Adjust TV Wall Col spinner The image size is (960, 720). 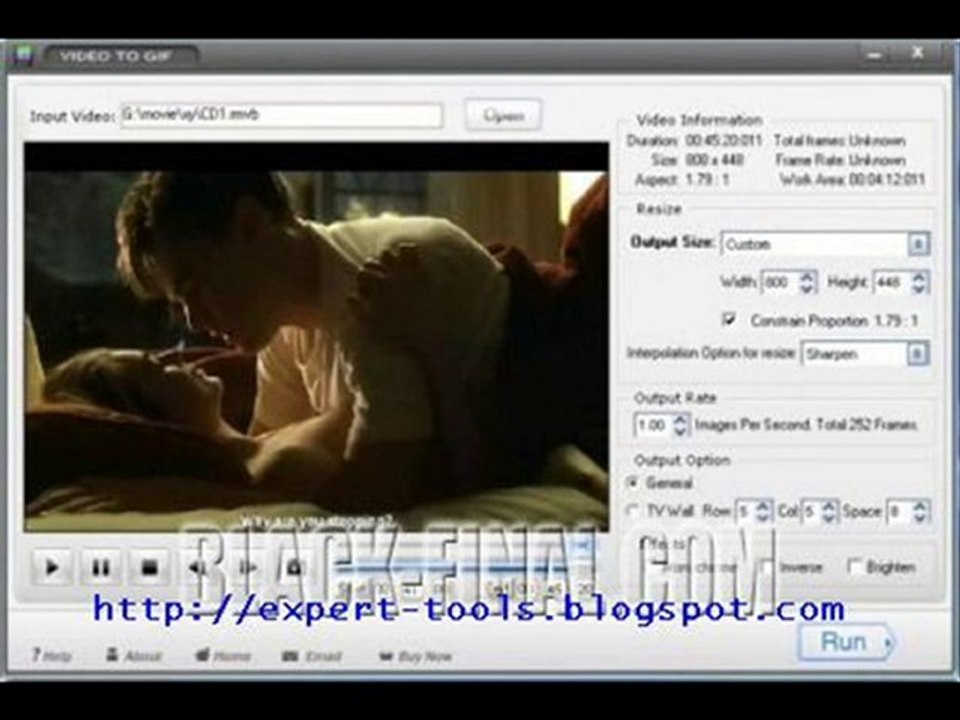828,511
